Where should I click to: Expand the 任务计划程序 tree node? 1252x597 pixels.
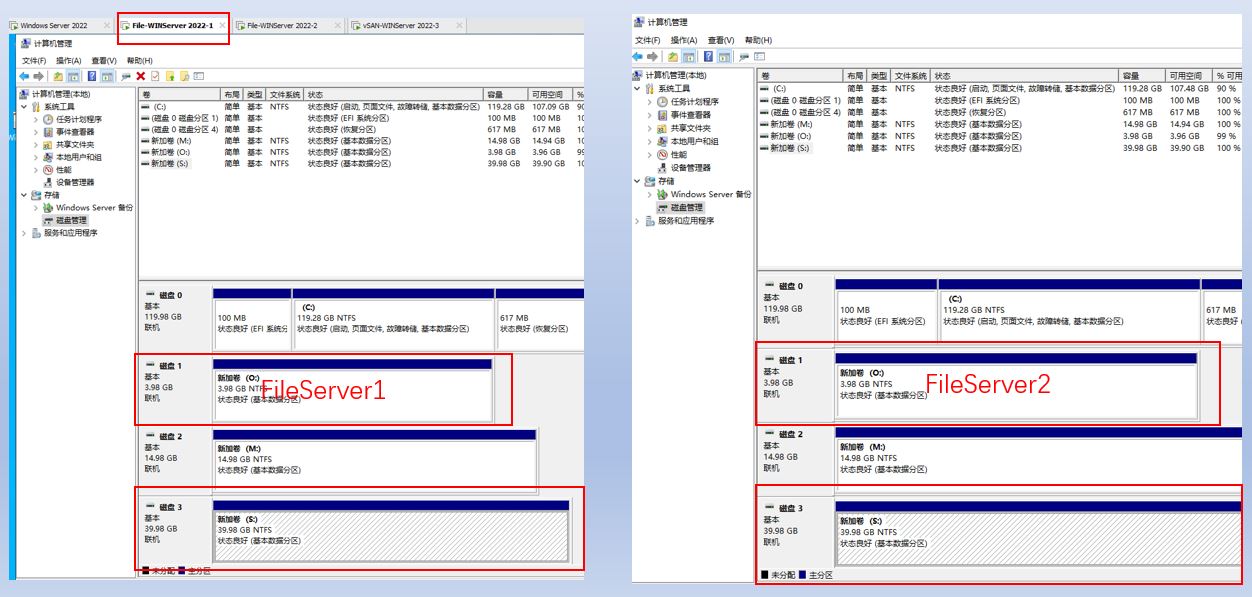(x=35, y=118)
